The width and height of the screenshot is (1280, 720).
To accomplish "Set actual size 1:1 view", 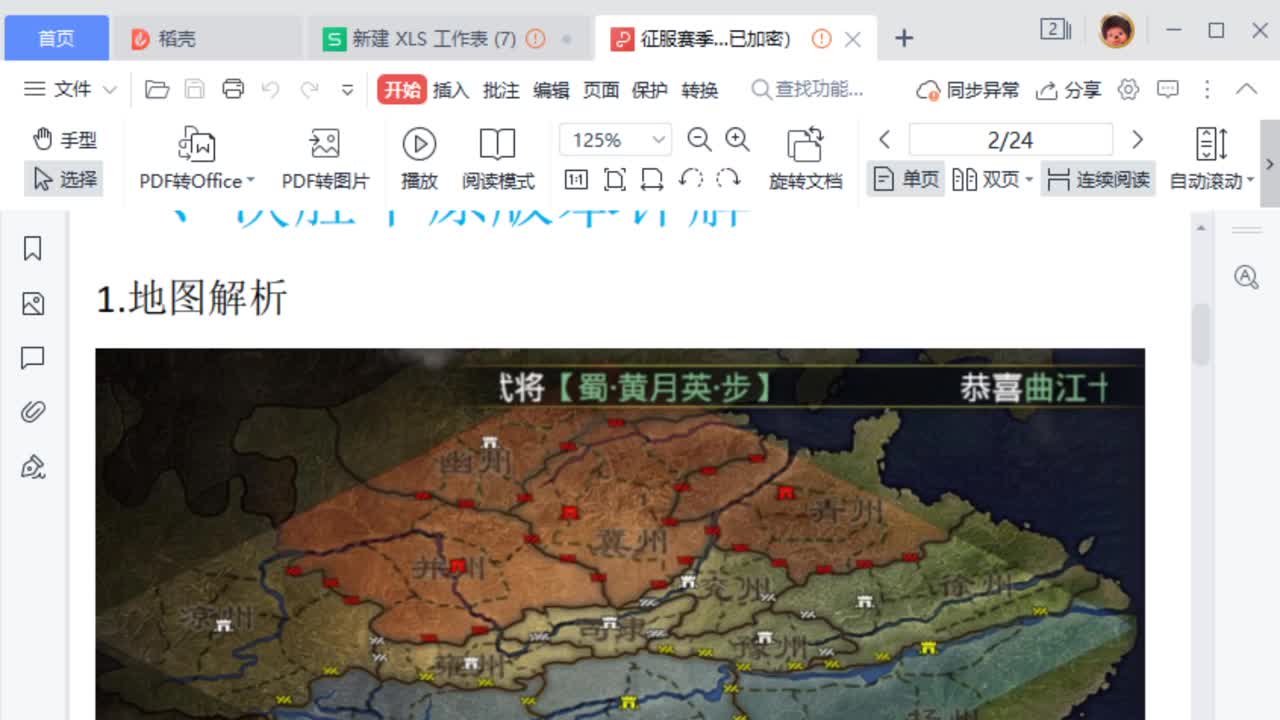I will point(576,180).
